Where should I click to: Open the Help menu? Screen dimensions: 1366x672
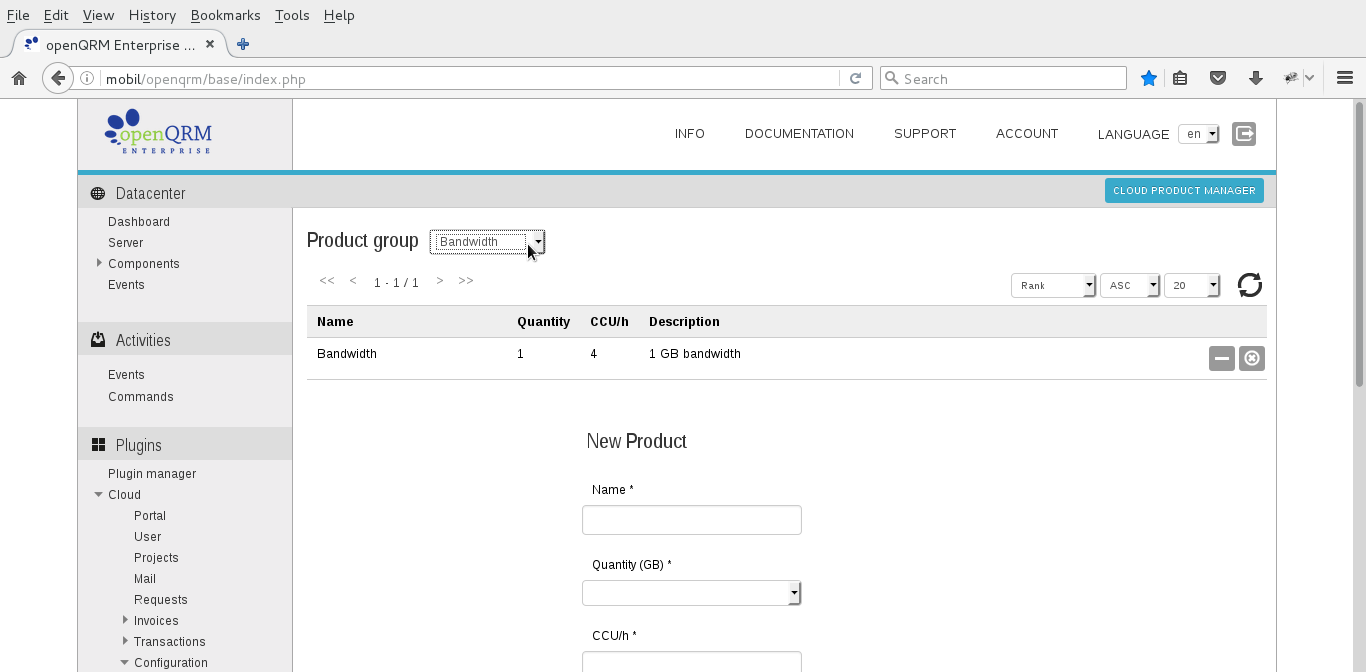pos(339,15)
